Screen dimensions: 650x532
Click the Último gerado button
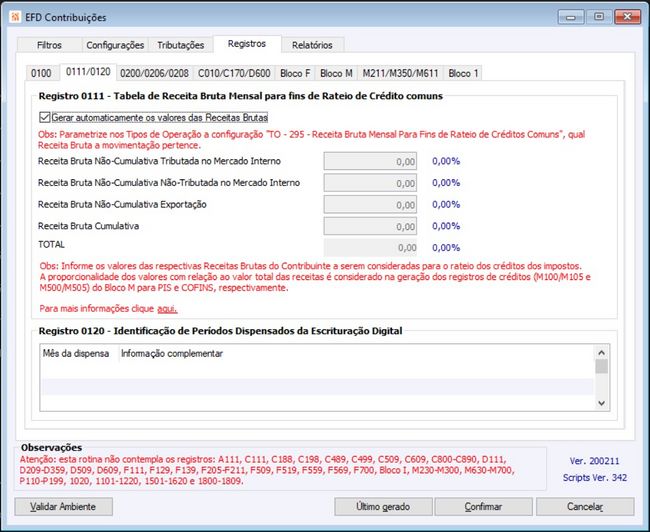(x=383, y=507)
